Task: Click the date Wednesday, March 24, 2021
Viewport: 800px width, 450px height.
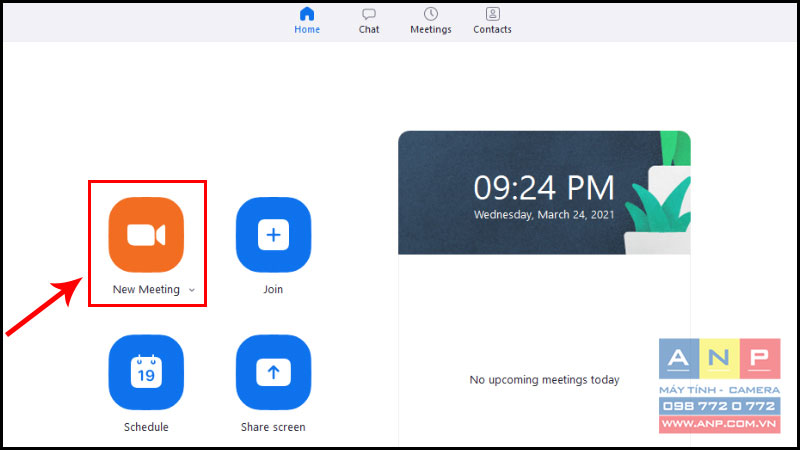Action: pyautogui.click(x=544, y=215)
